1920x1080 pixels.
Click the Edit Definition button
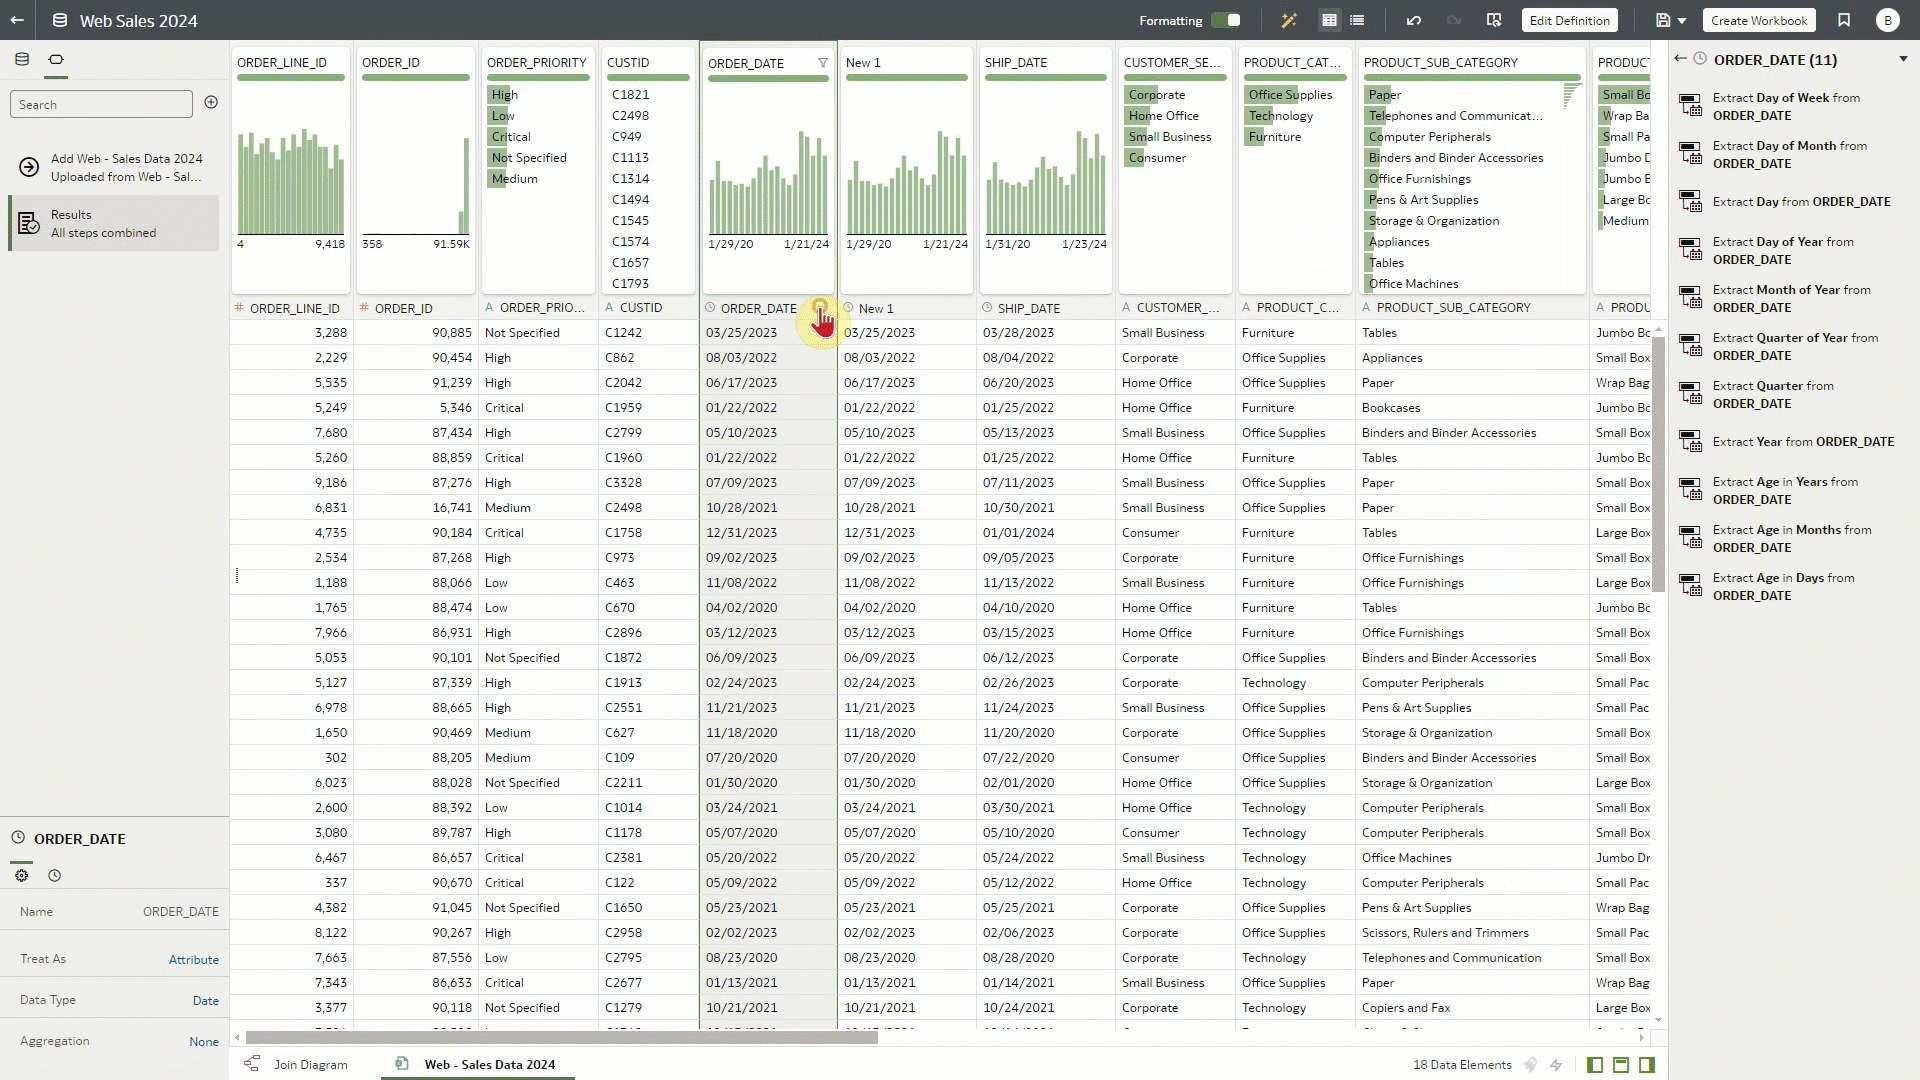click(1569, 20)
